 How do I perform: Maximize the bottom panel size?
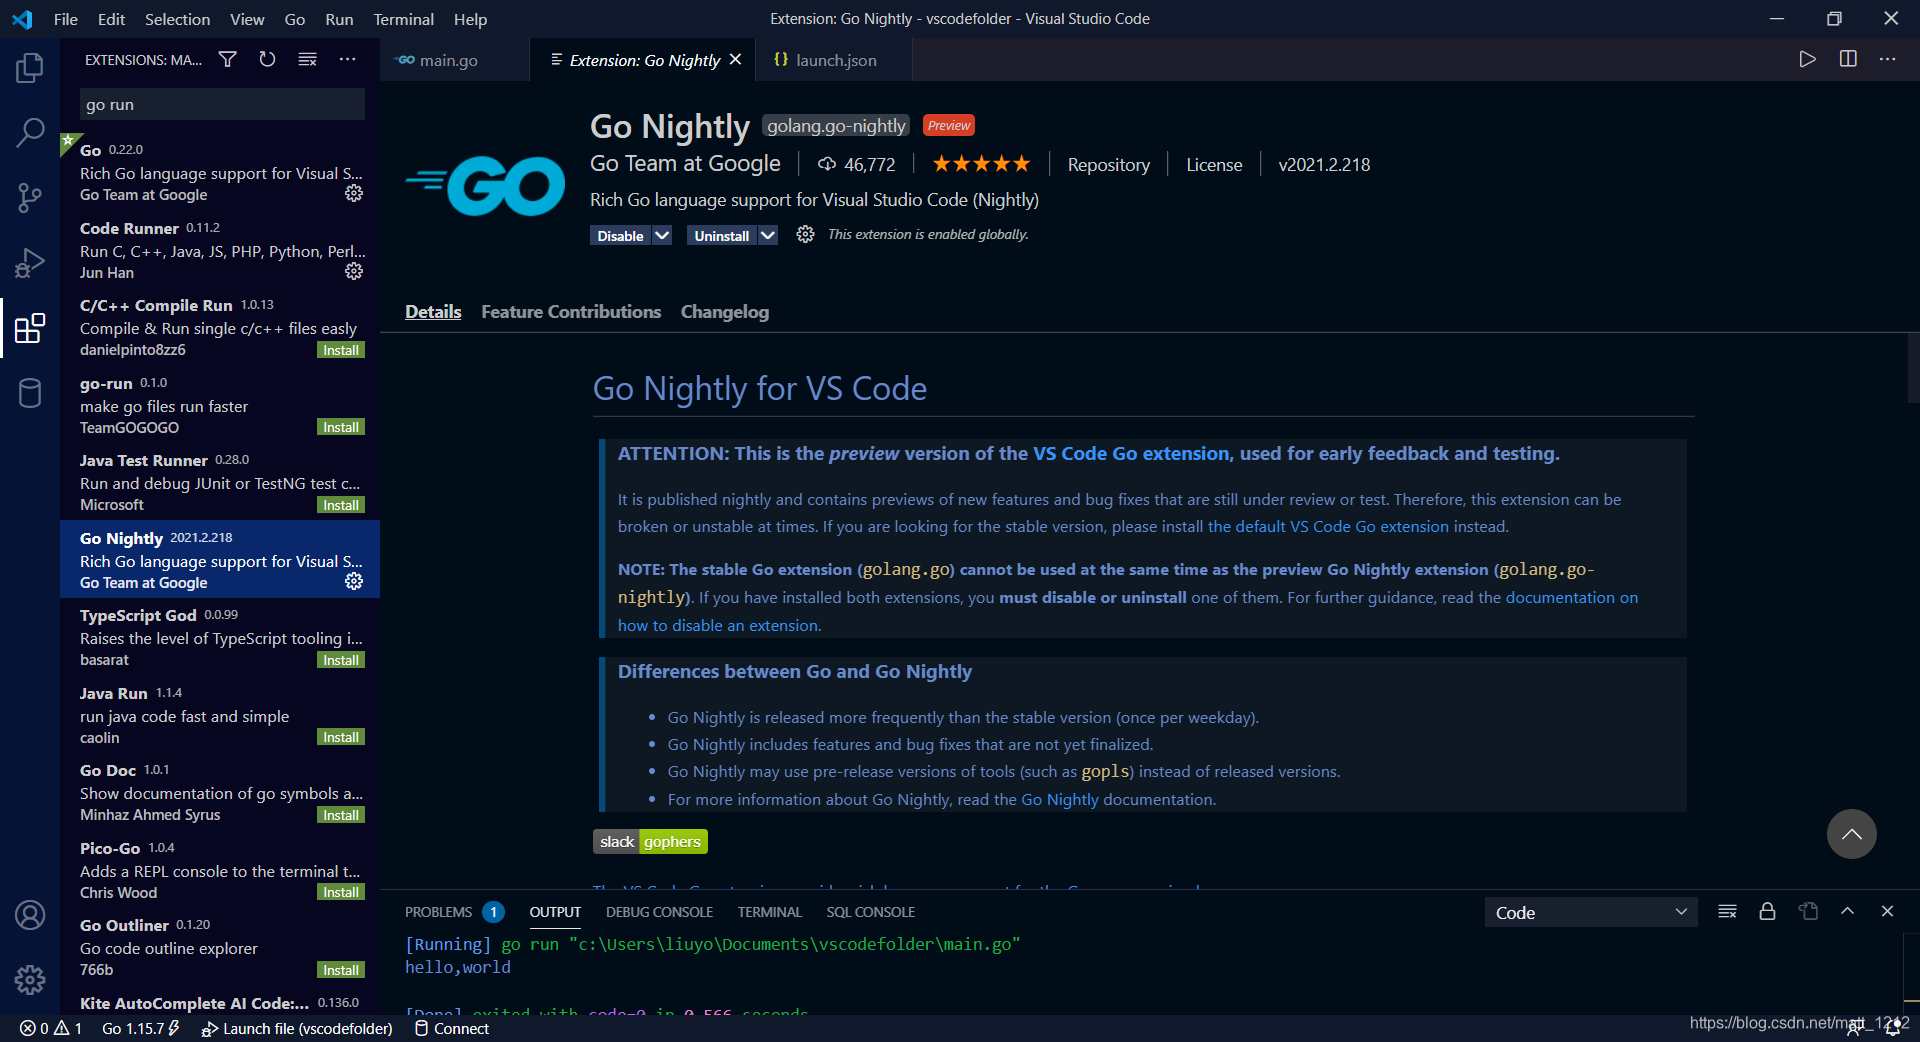click(1847, 911)
